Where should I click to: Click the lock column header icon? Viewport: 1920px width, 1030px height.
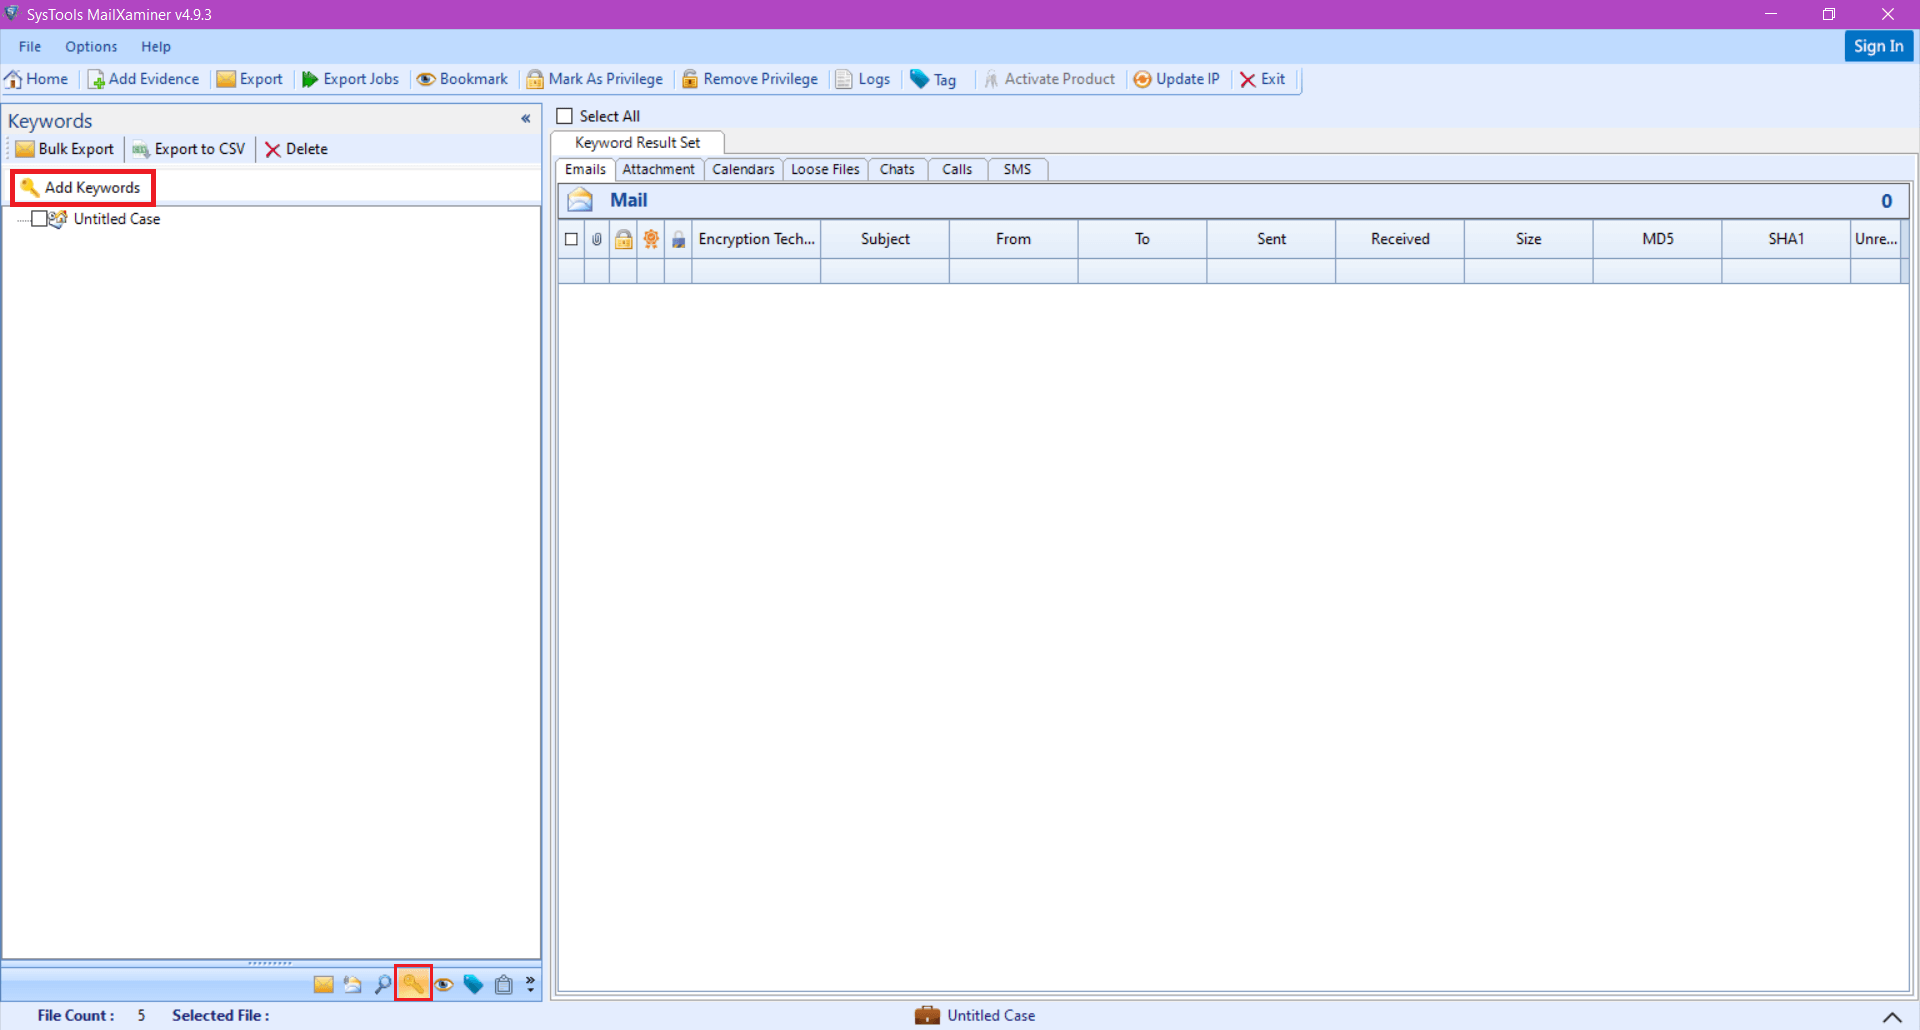(623, 239)
